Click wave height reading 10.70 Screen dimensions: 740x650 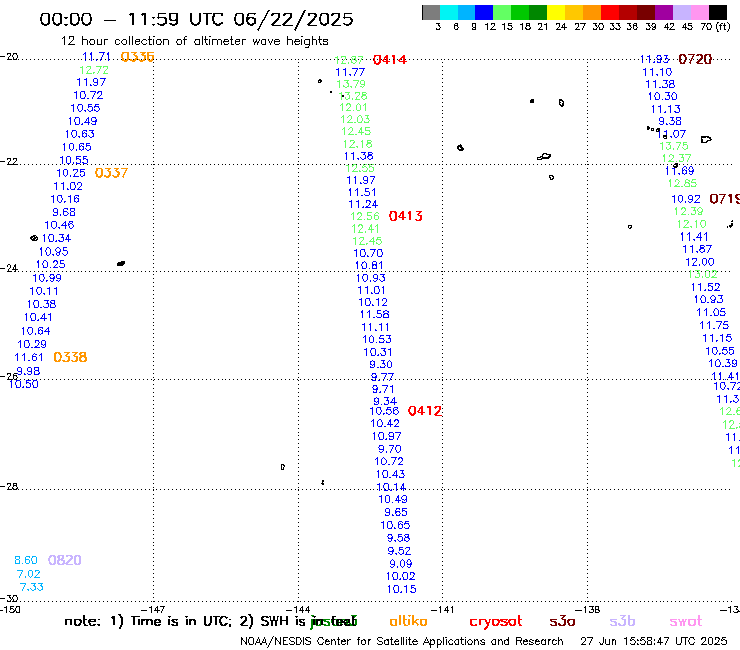(368, 253)
